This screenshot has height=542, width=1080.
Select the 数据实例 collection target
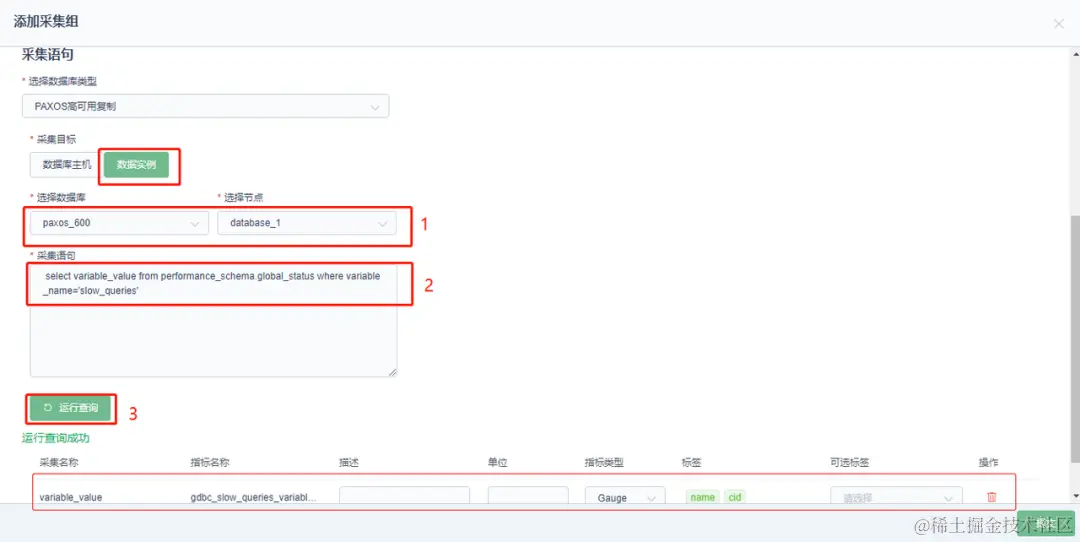(x=136, y=165)
